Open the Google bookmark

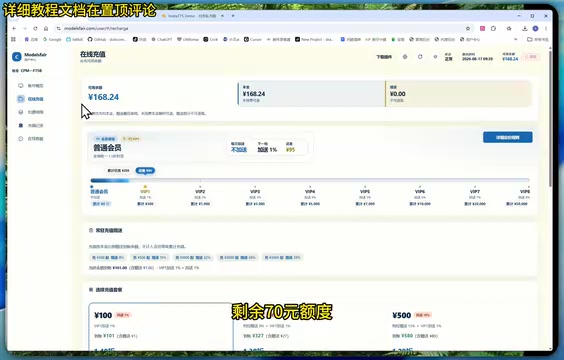click(52, 39)
